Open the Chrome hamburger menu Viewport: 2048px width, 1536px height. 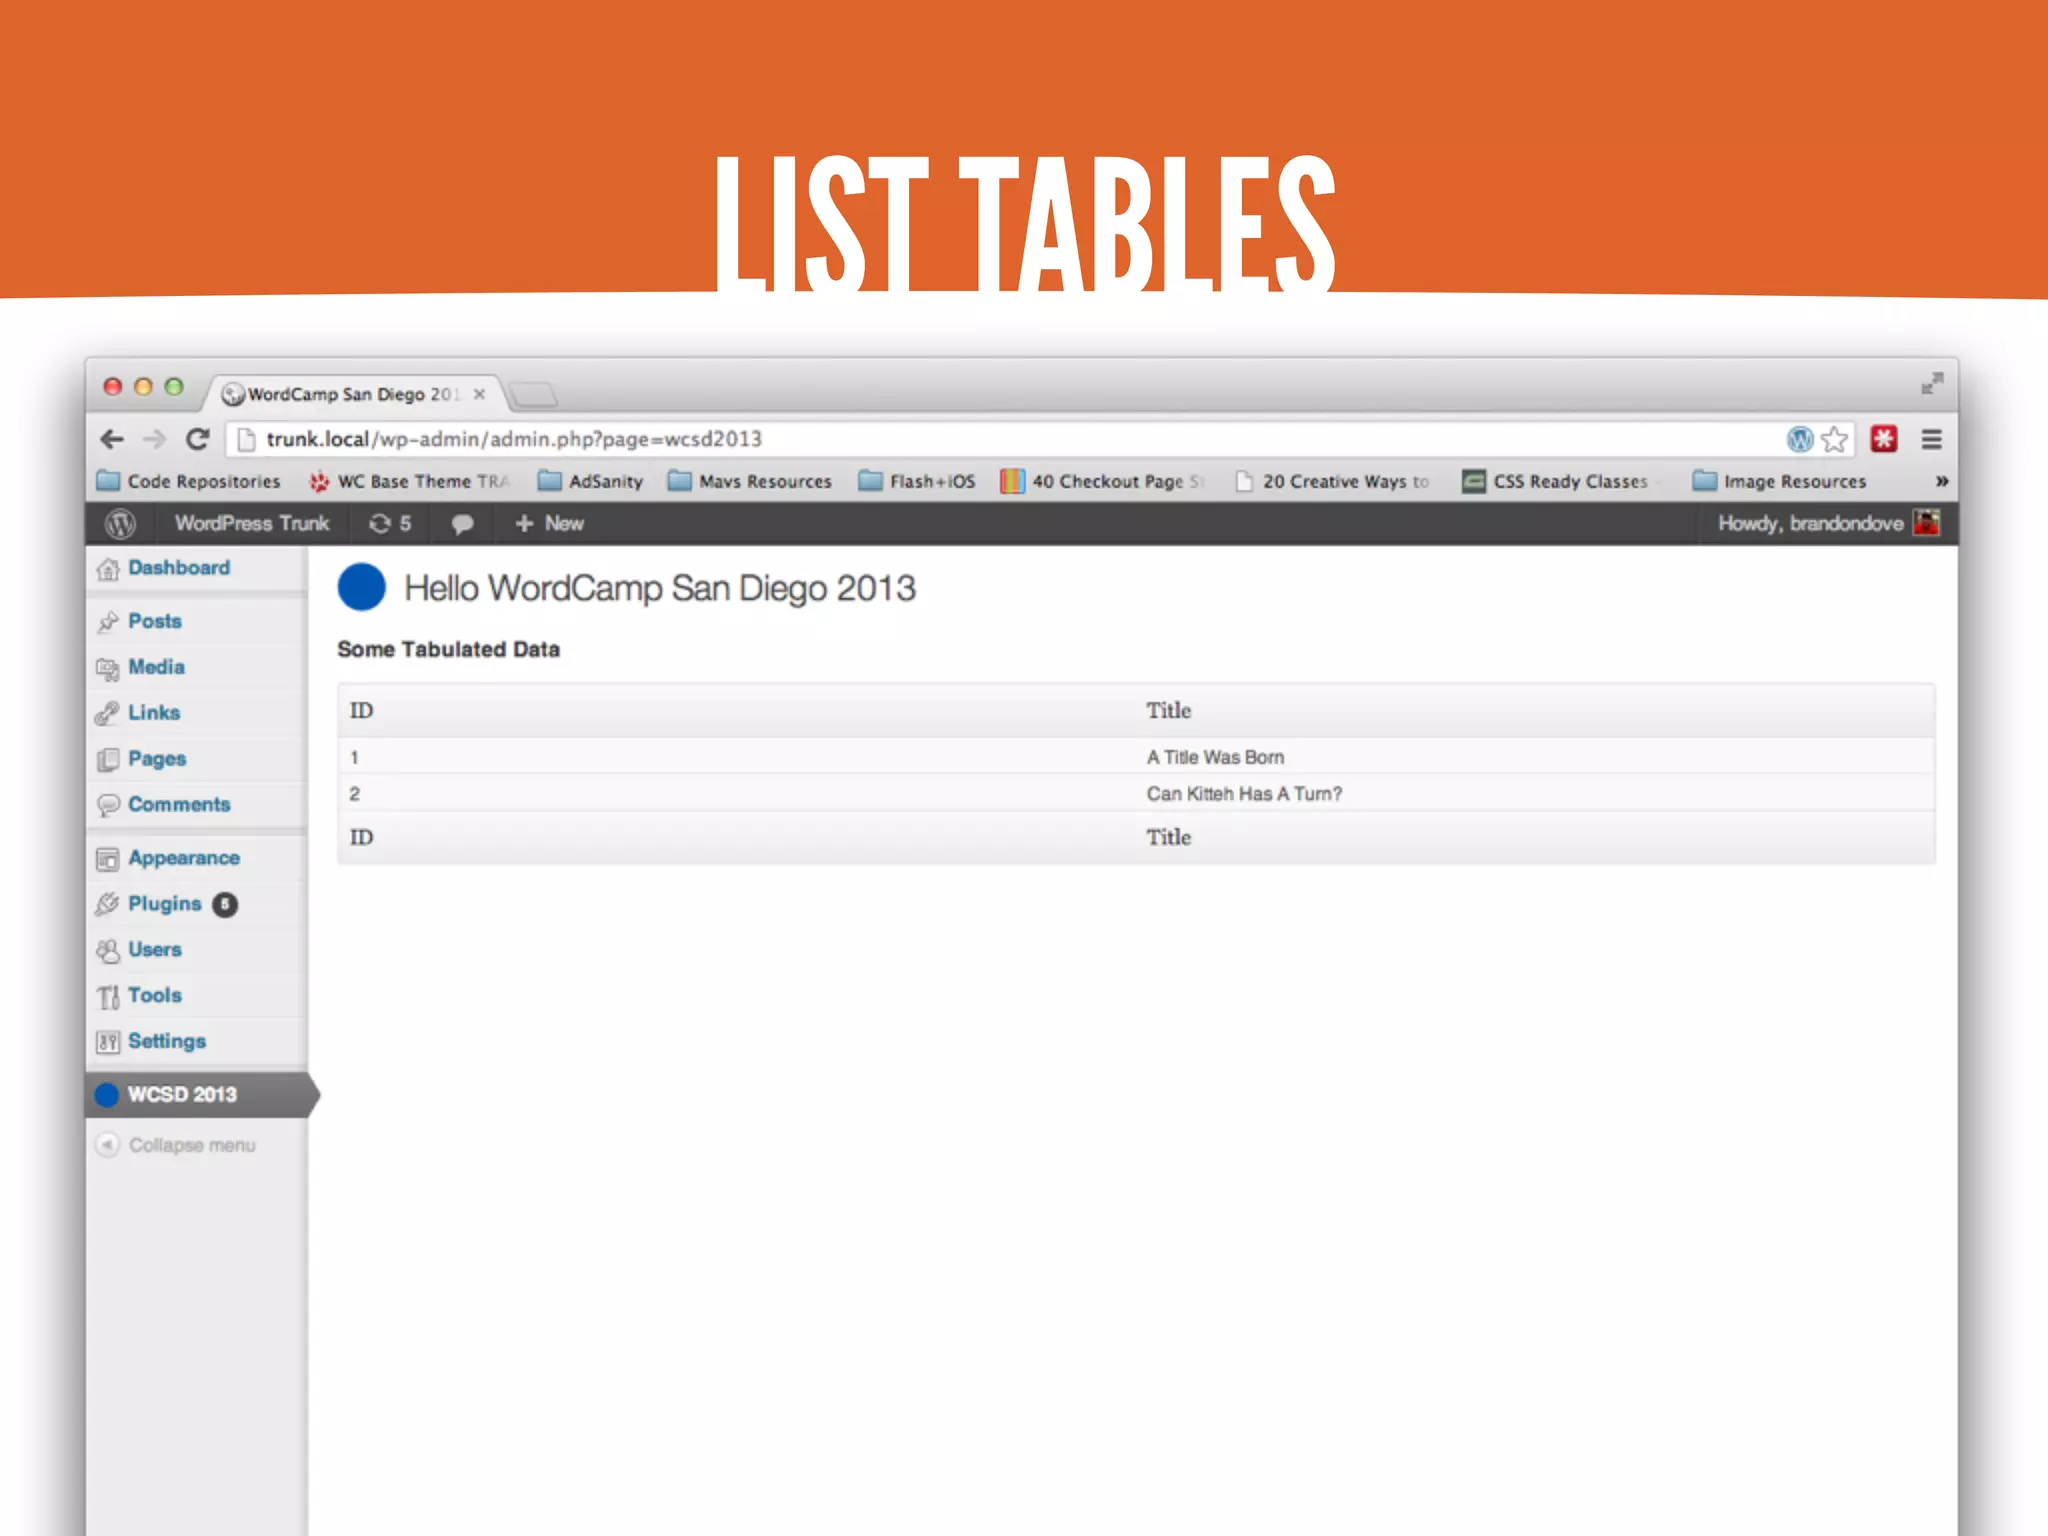tap(1932, 439)
